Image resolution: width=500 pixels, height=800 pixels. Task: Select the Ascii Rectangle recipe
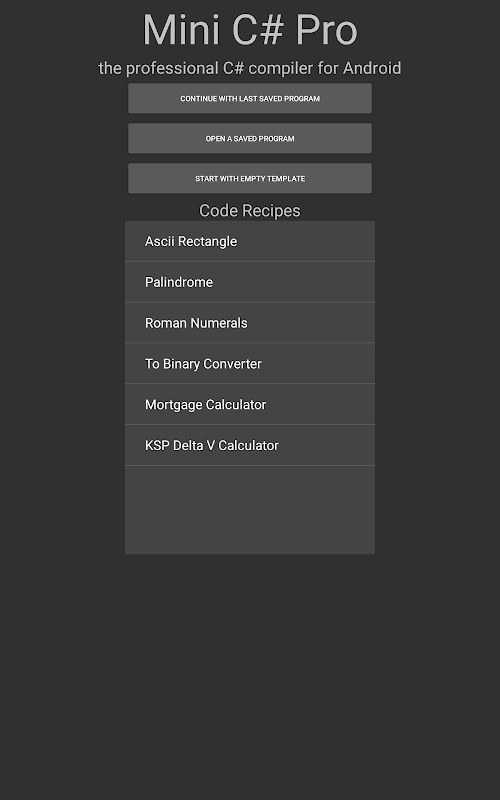[x=250, y=241]
